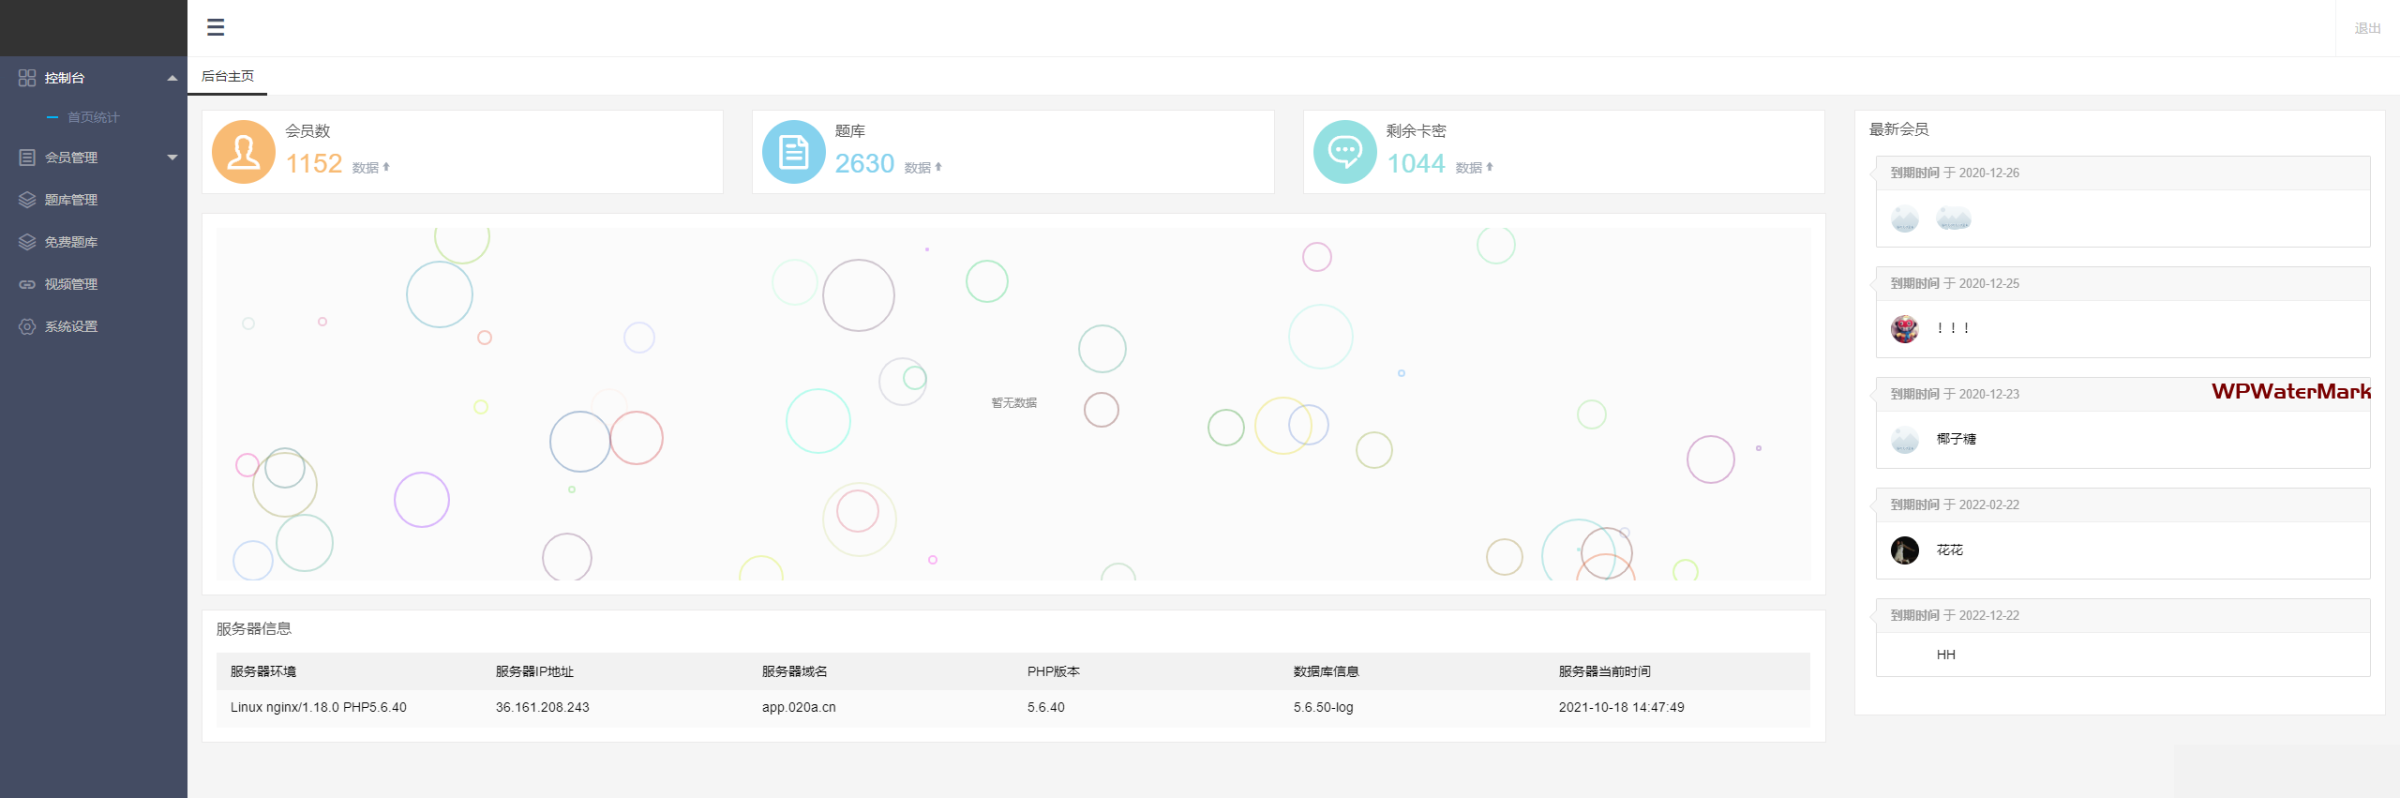Click the 控制台 dashboard grid icon
2400x798 pixels.
click(27, 78)
